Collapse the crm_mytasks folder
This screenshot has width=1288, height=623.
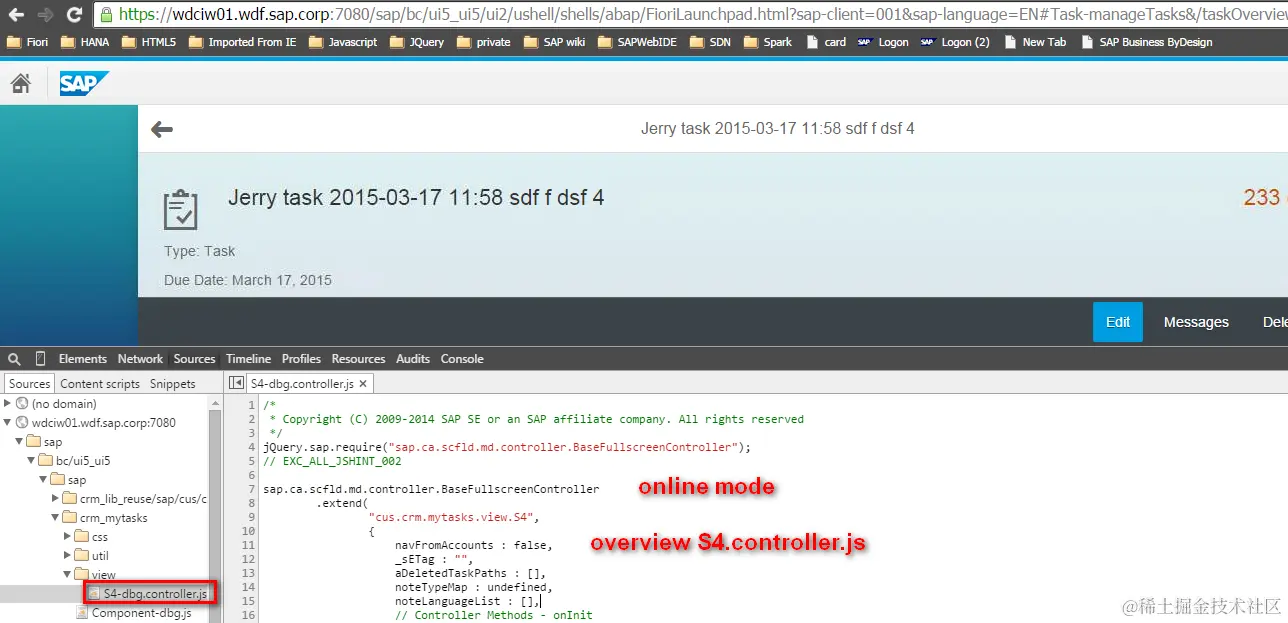[x=56, y=518]
